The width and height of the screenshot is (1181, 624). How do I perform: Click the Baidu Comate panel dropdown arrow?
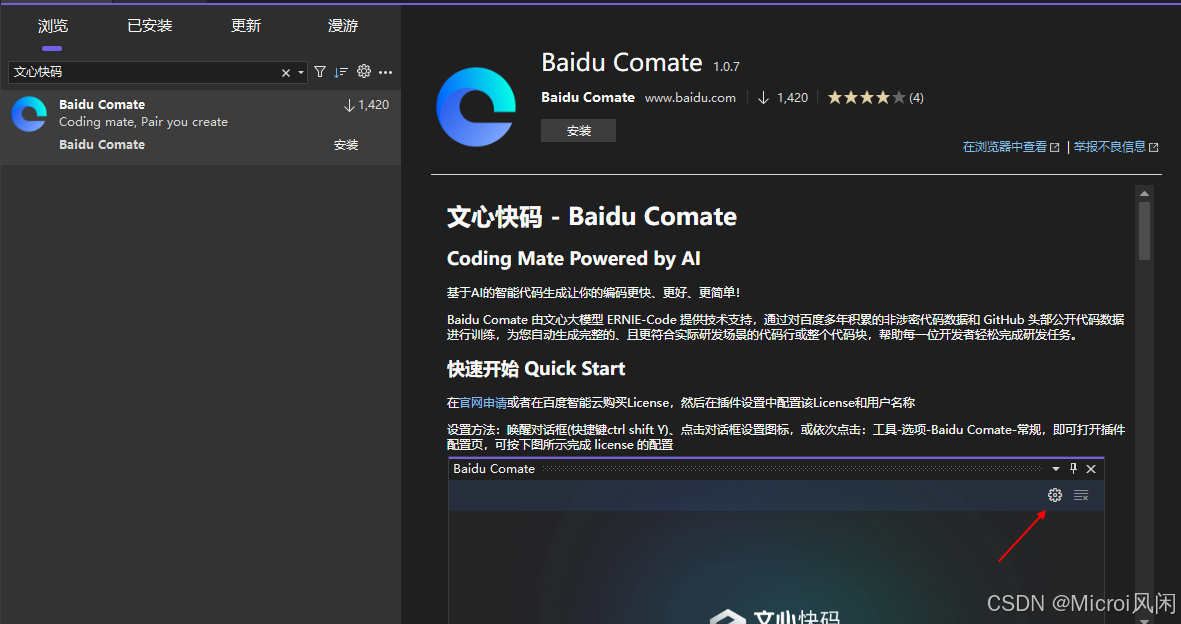point(1056,469)
